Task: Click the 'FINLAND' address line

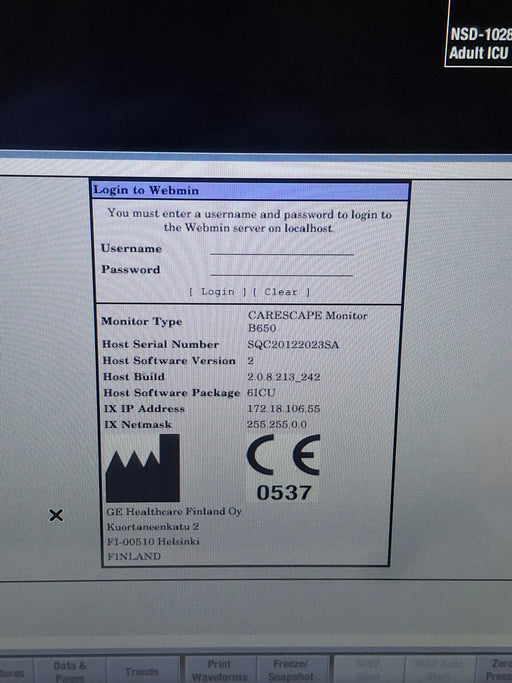Action: [x=134, y=556]
